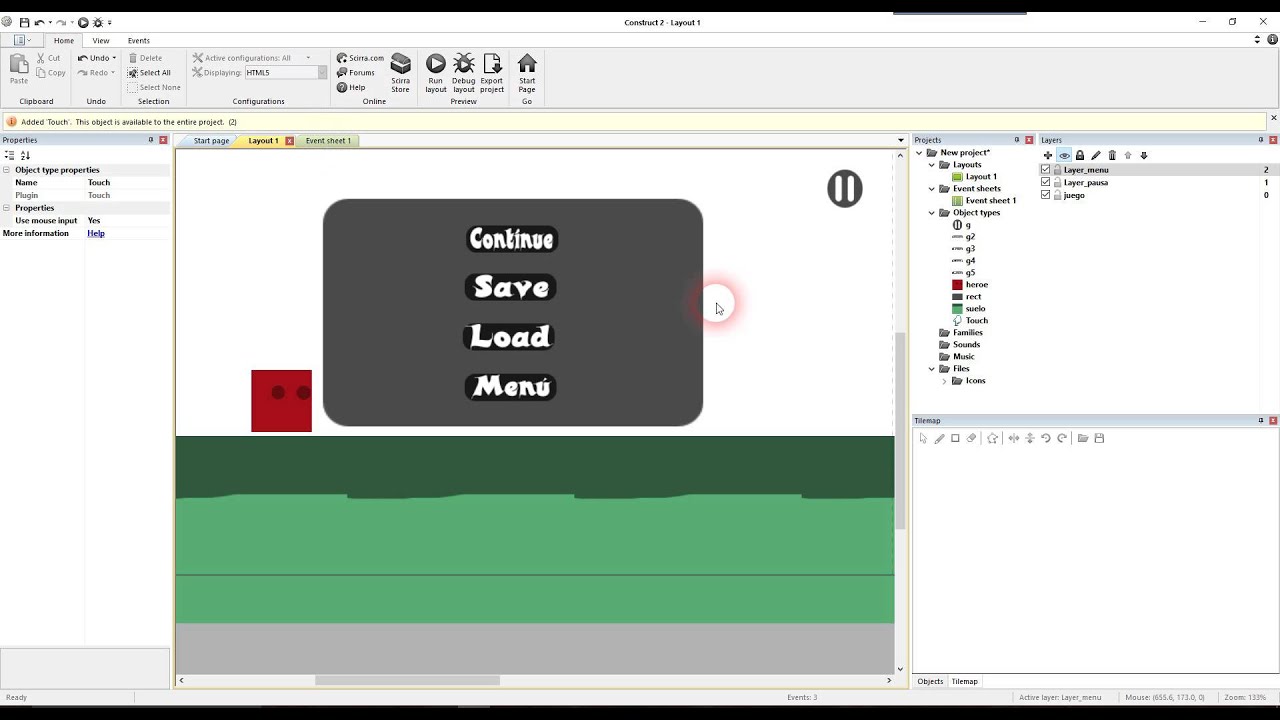The height and width of the screenshot is (720, 1280).
Task: Click the rename layer pencil icon
Action: coord(1096,155)
